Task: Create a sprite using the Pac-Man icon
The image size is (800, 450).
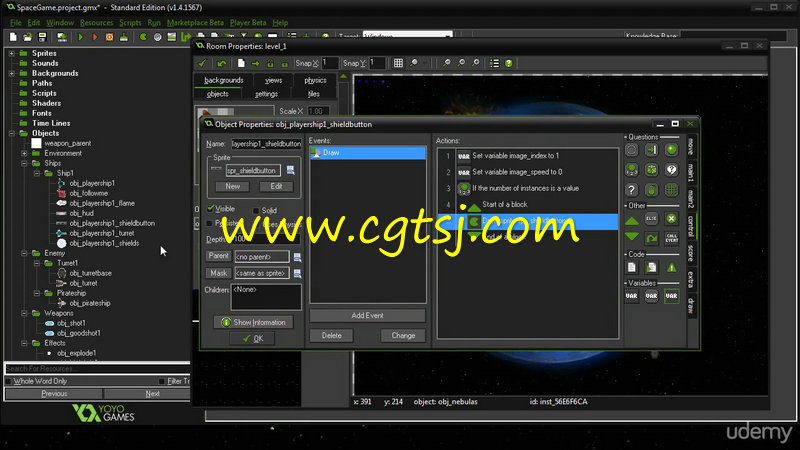Action: pyautogui.click(x=143, y=37)
